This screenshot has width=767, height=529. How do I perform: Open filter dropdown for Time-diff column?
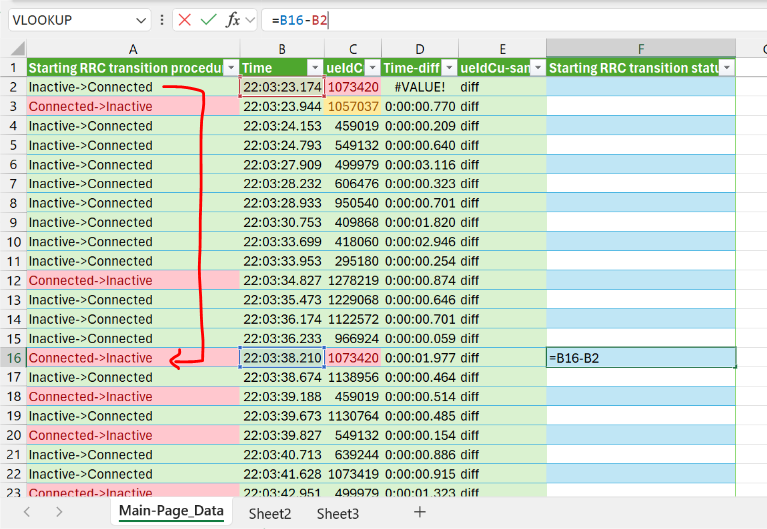450,68
